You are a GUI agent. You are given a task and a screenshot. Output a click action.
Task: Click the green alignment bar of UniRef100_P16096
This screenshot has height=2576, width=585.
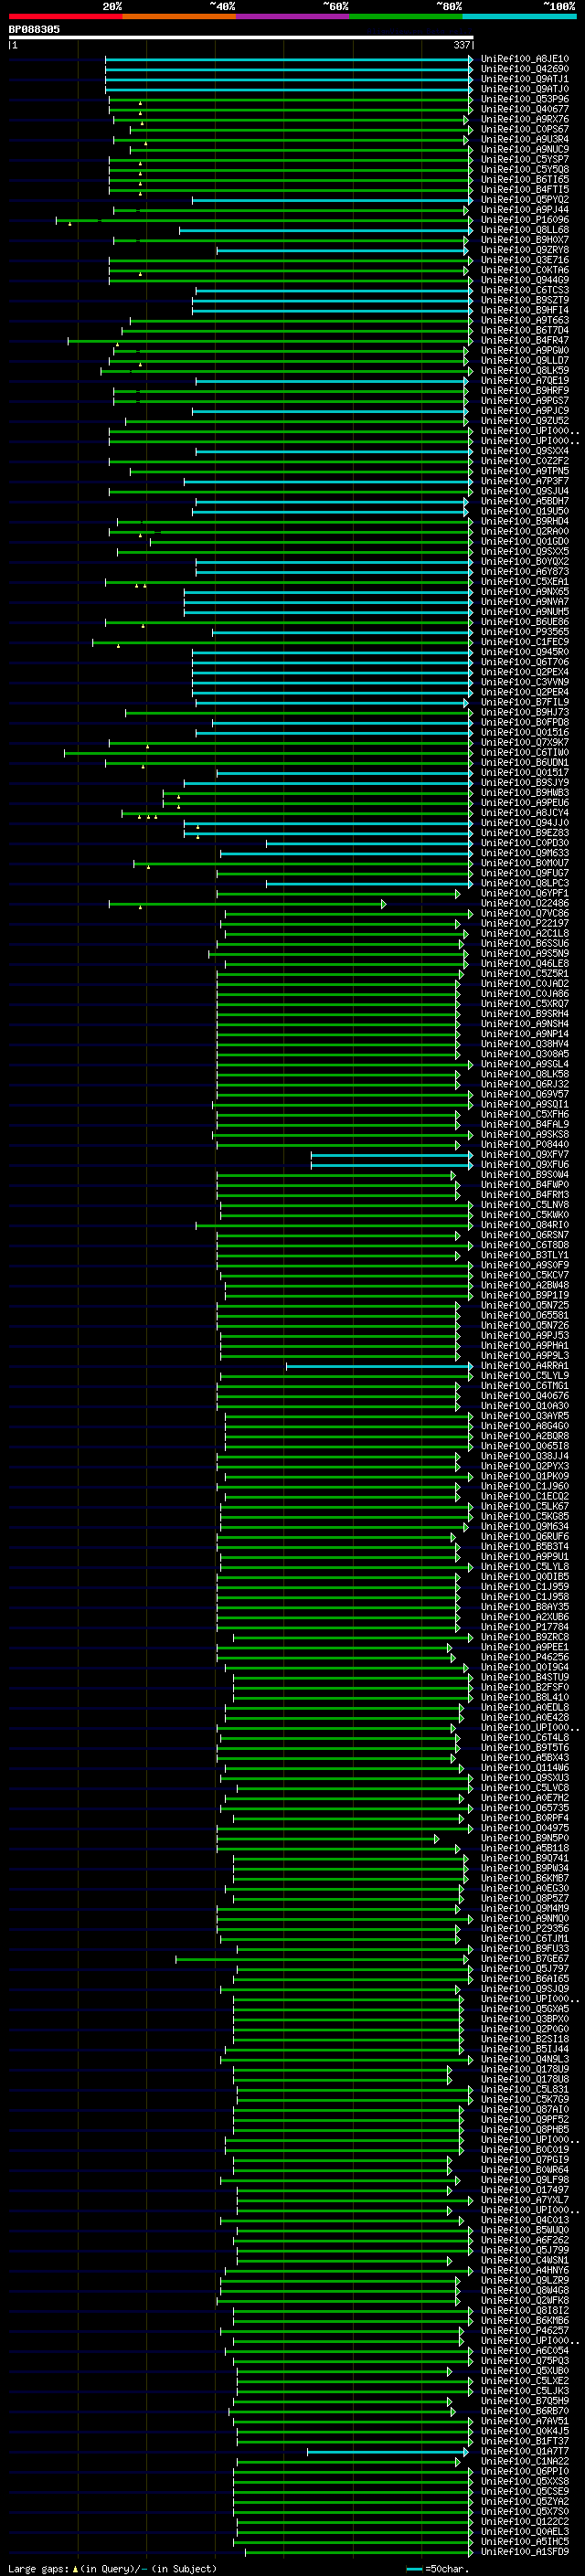click(x=264, y=220)
